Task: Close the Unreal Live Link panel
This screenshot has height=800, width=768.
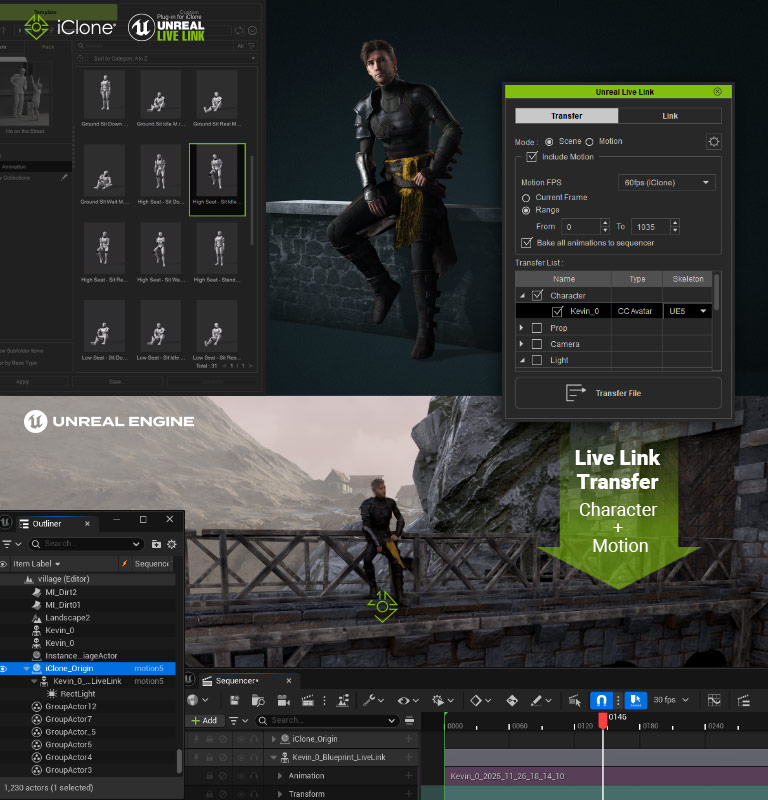Action: tap(717, 91)
